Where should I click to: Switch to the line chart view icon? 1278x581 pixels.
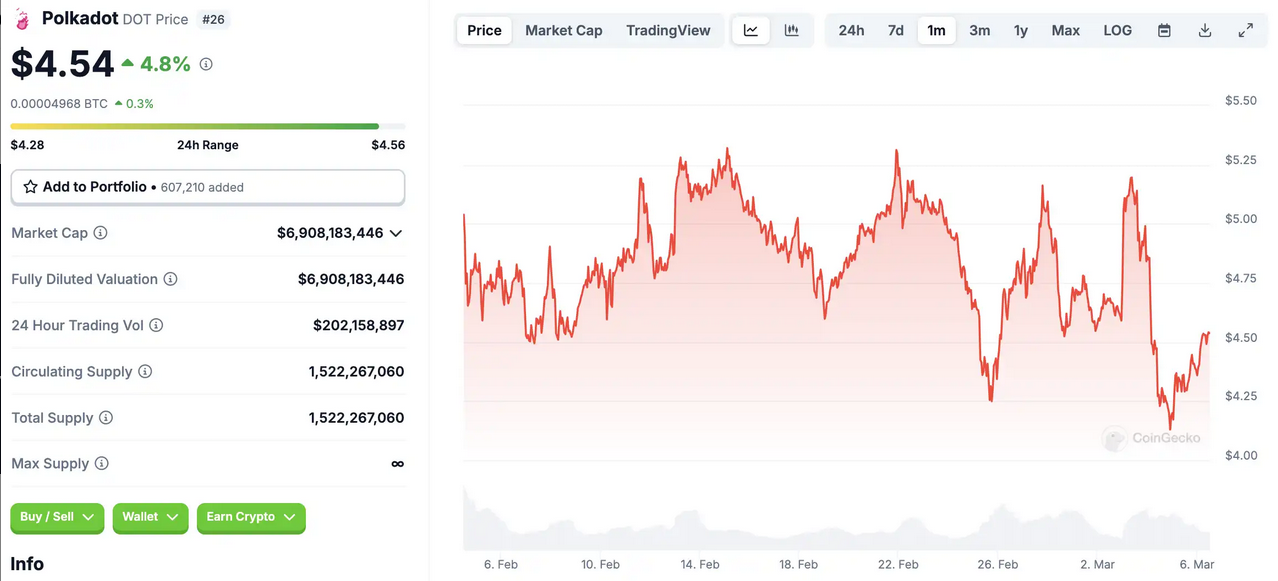751,31
